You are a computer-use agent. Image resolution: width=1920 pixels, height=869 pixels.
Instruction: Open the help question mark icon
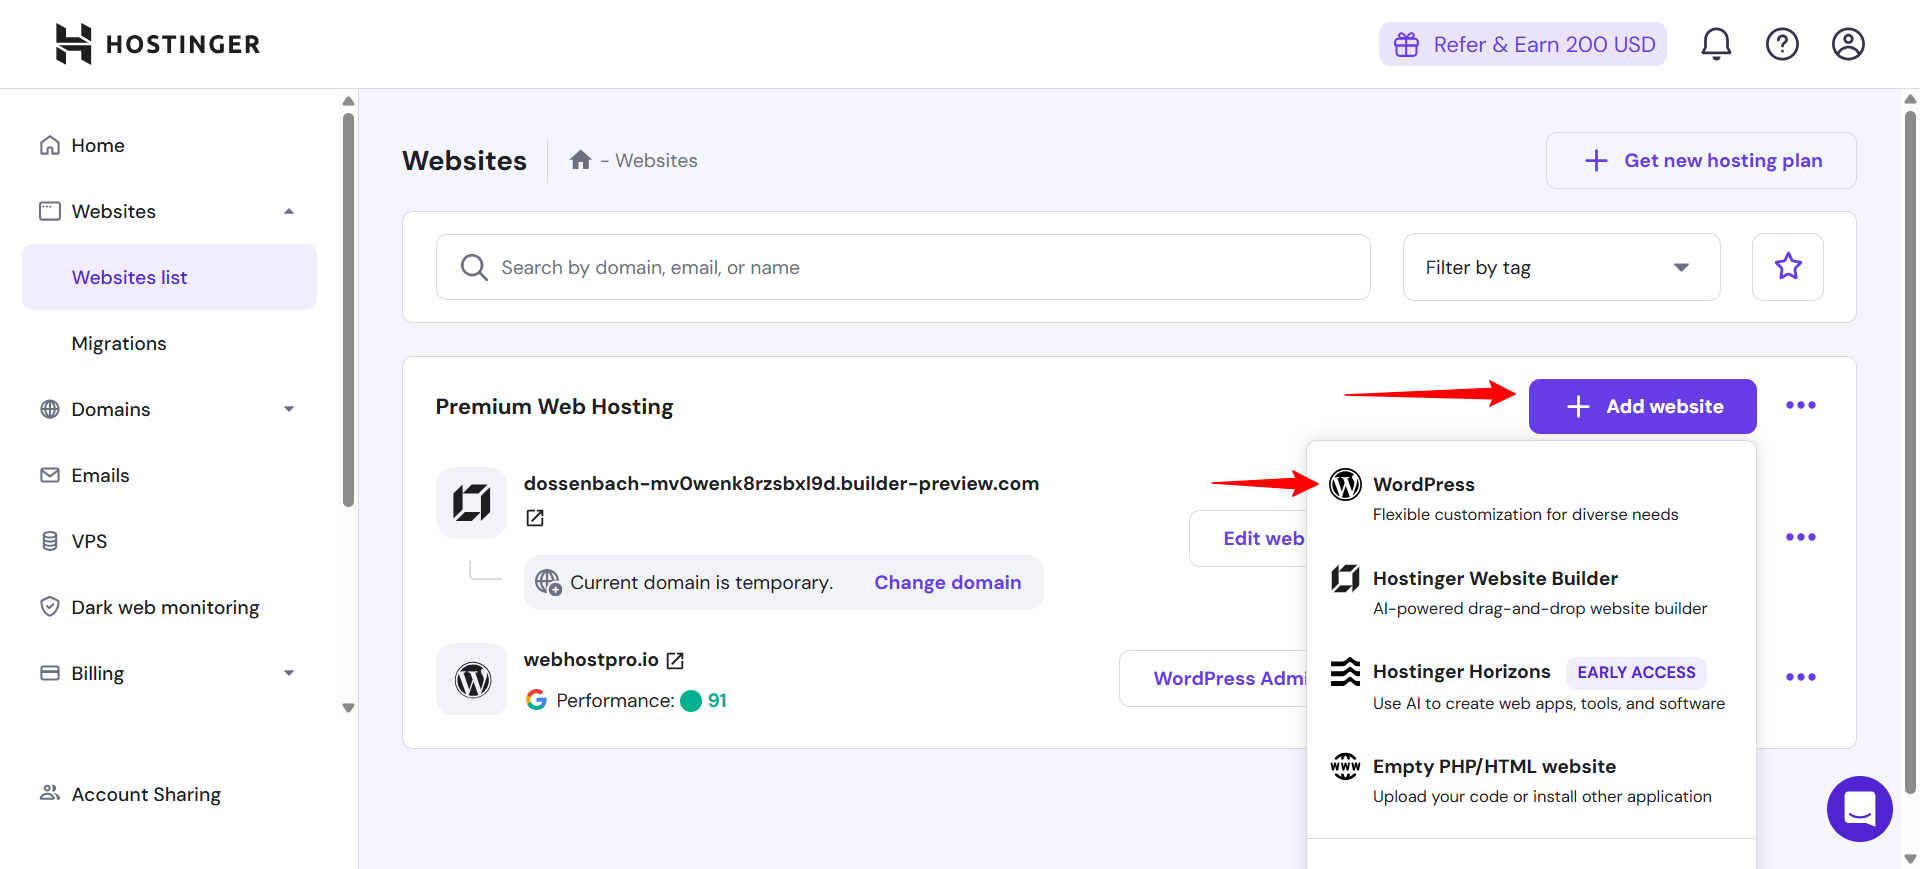pyautogui.click(x=1782, y=44)
